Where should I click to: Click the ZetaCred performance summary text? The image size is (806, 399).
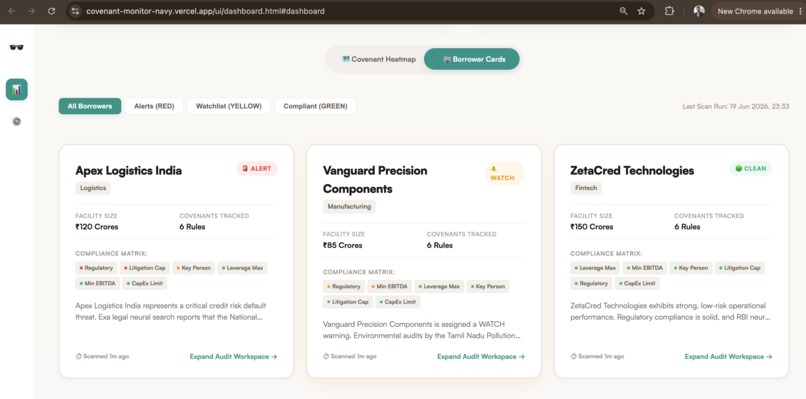pyautogui.click(x=670, y=311)
